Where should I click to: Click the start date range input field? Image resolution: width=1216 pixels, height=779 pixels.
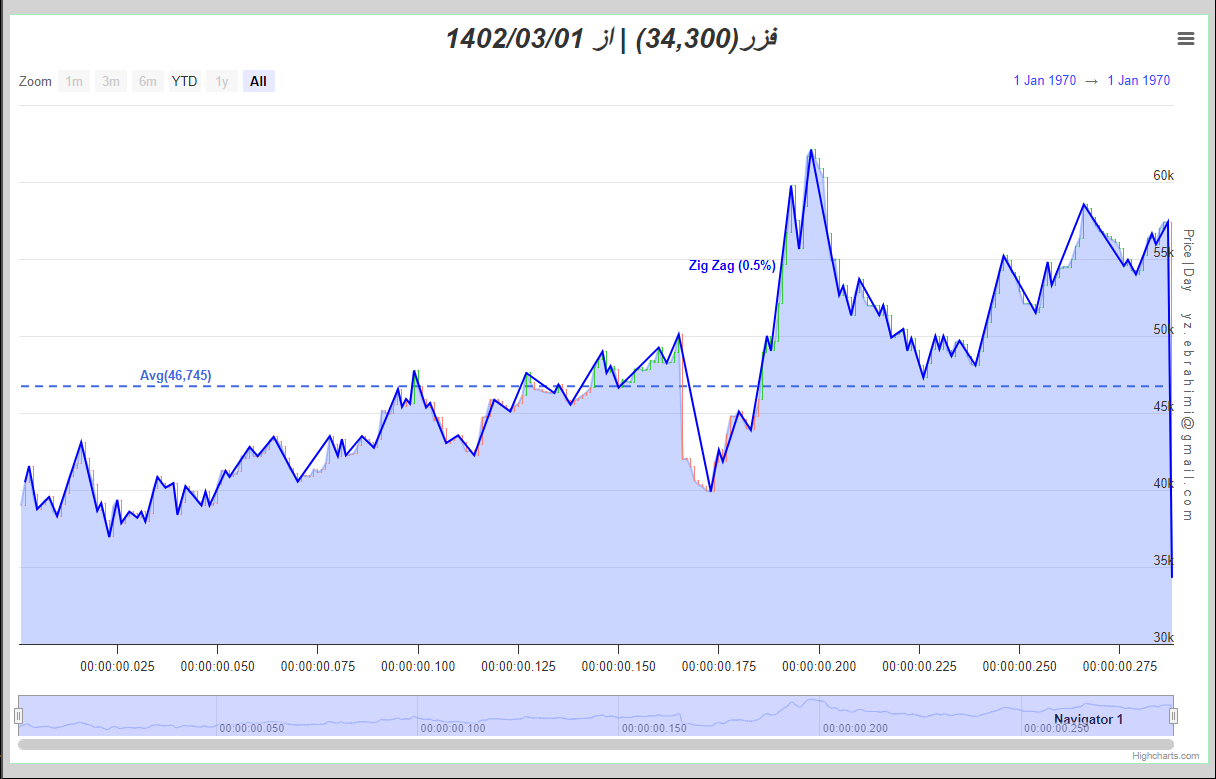[1045, 80]
